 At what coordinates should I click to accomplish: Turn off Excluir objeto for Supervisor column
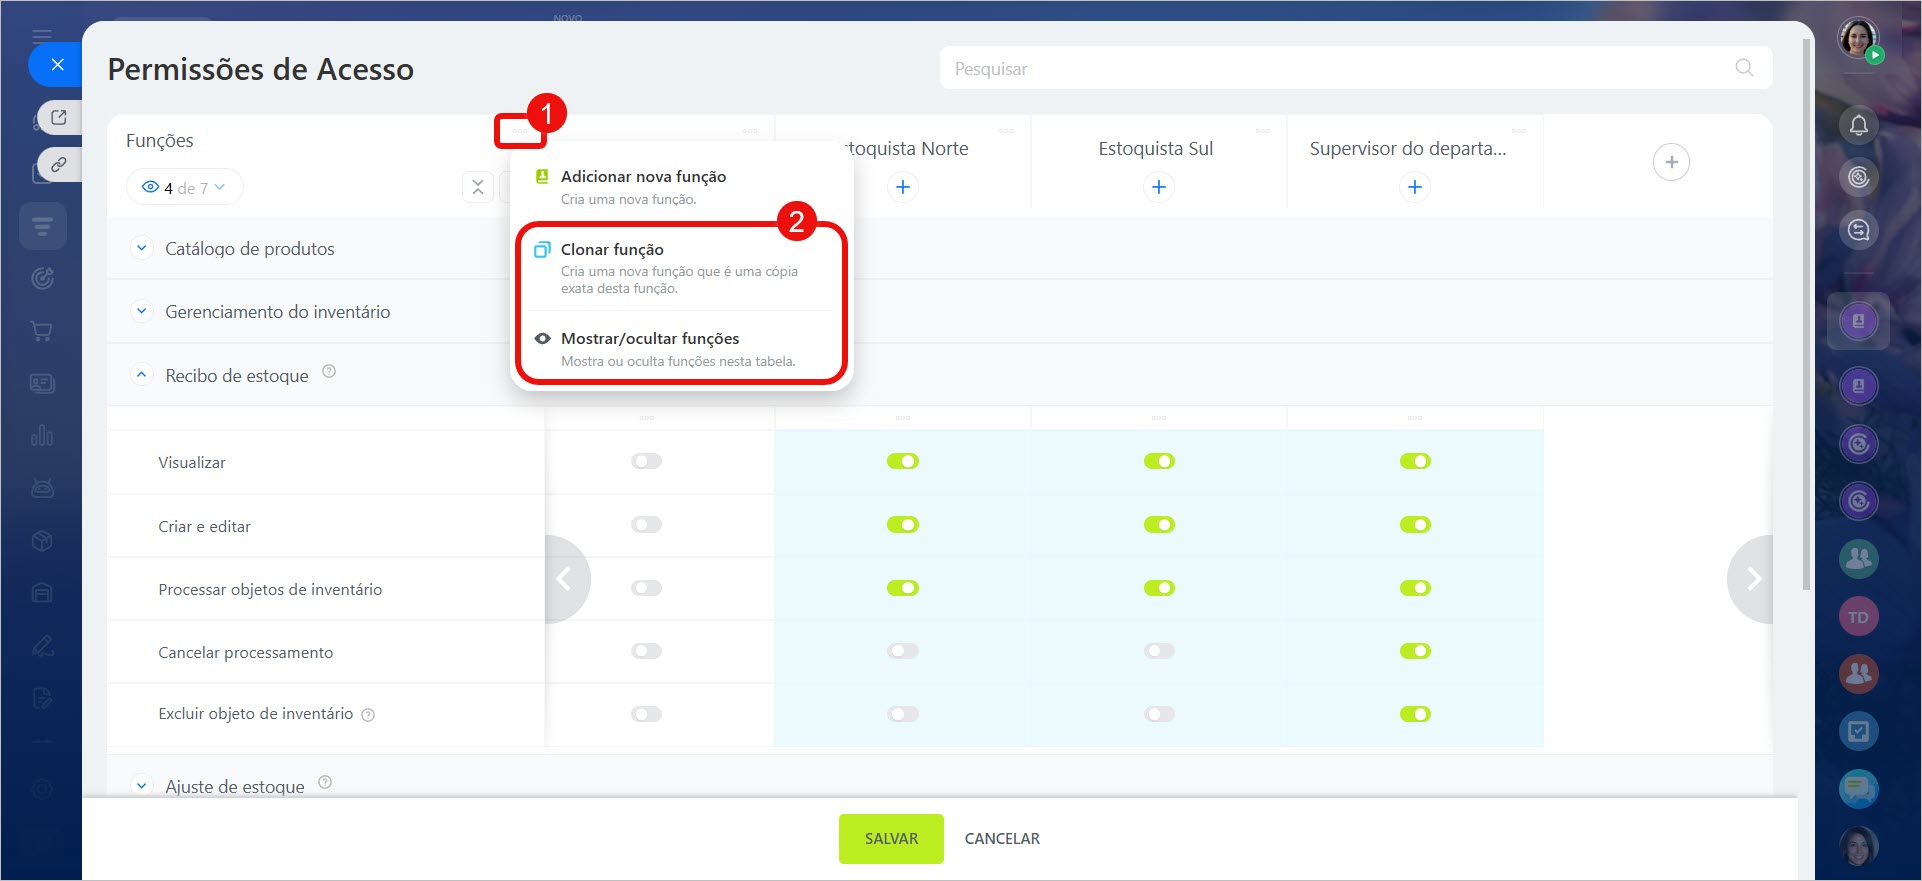(1414, 714)
